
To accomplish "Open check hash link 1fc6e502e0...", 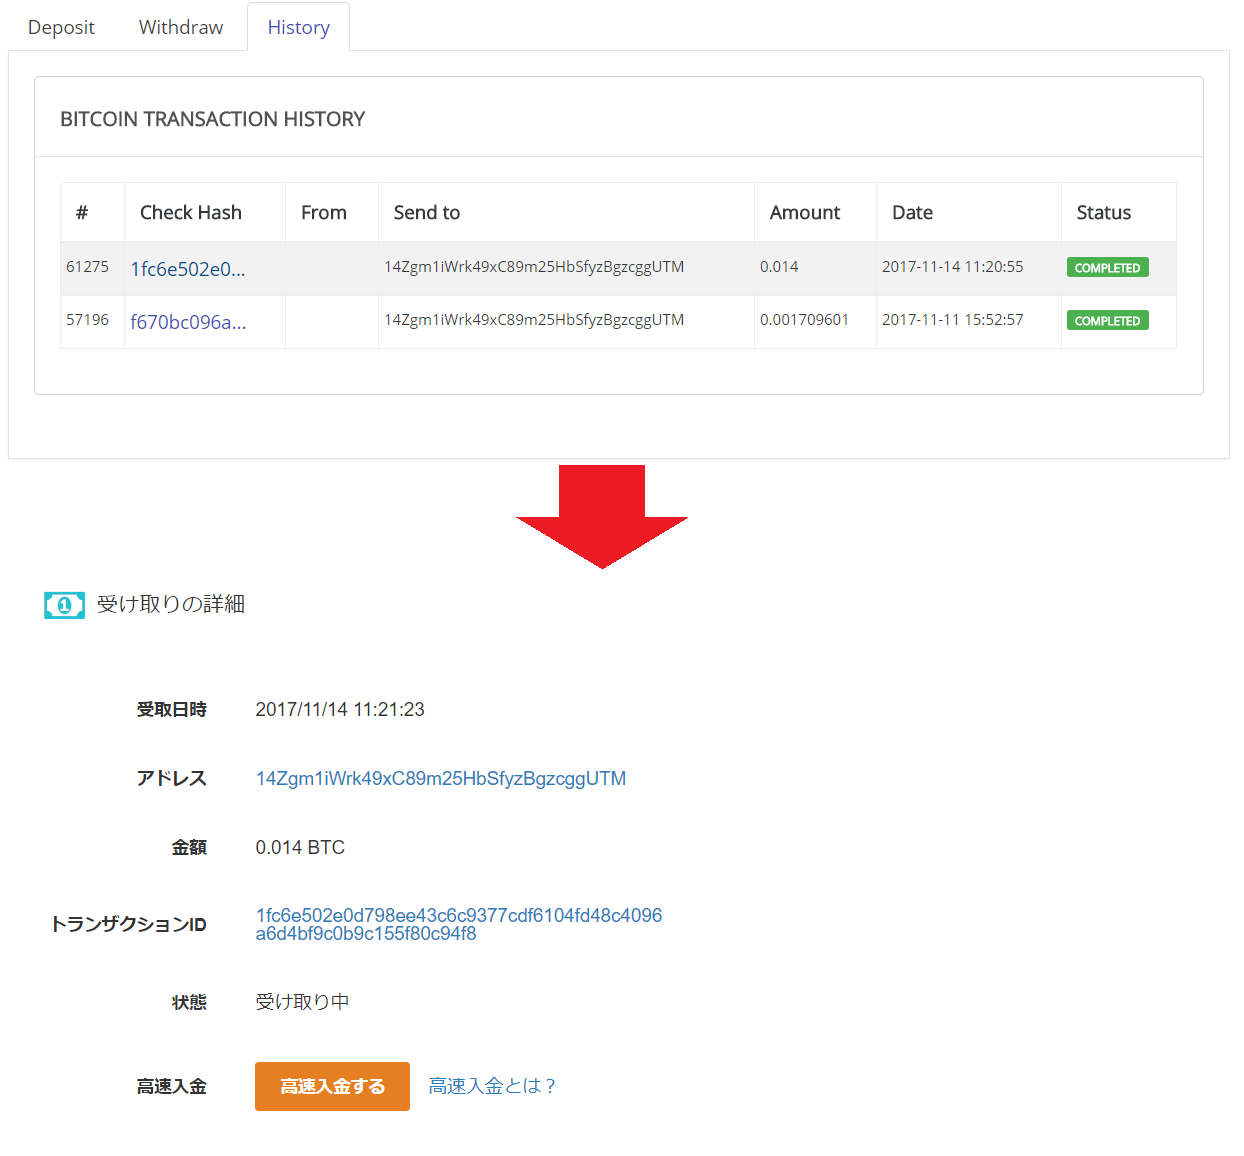I will [x=188, y=269].
